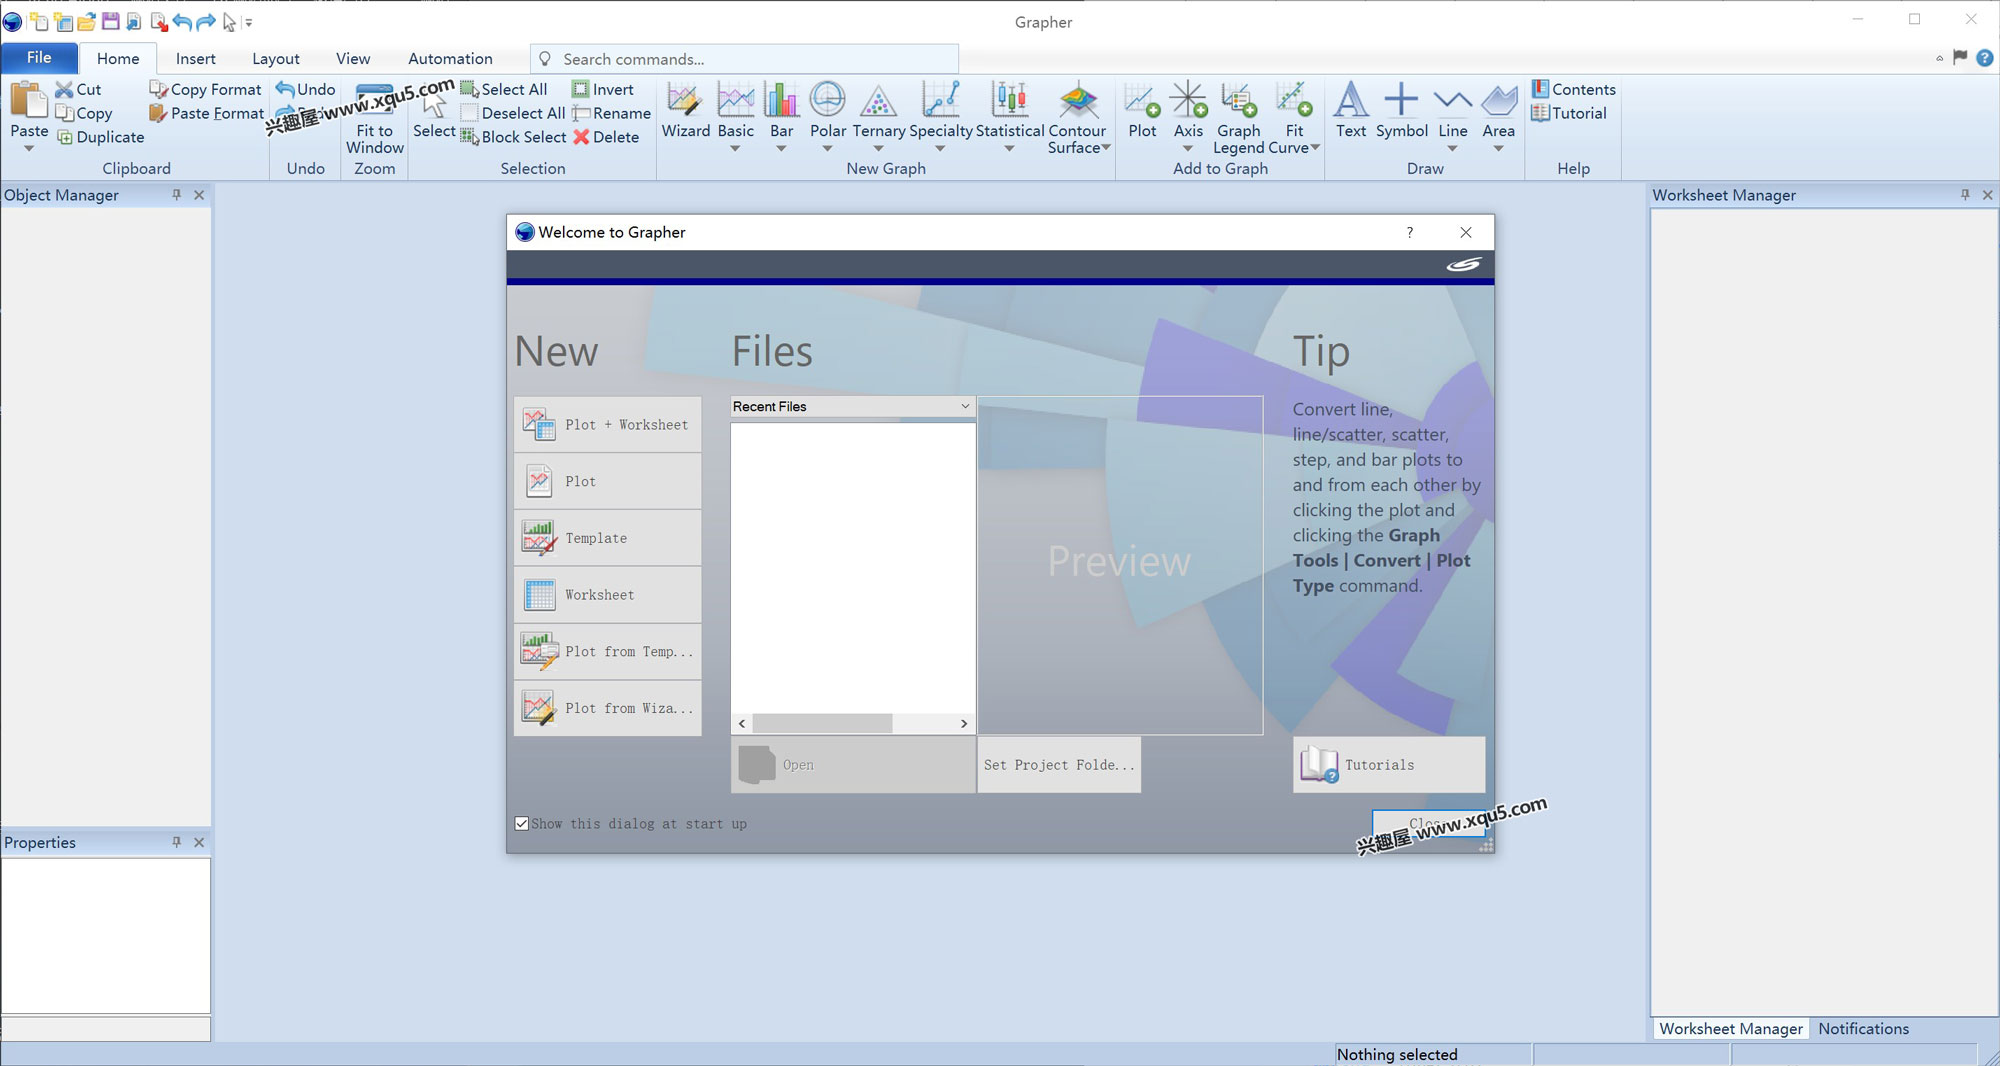The height and width of the screenshot is (1066, 2000).
Task: Click Plot from Wizard button
Action: (608, 708)
